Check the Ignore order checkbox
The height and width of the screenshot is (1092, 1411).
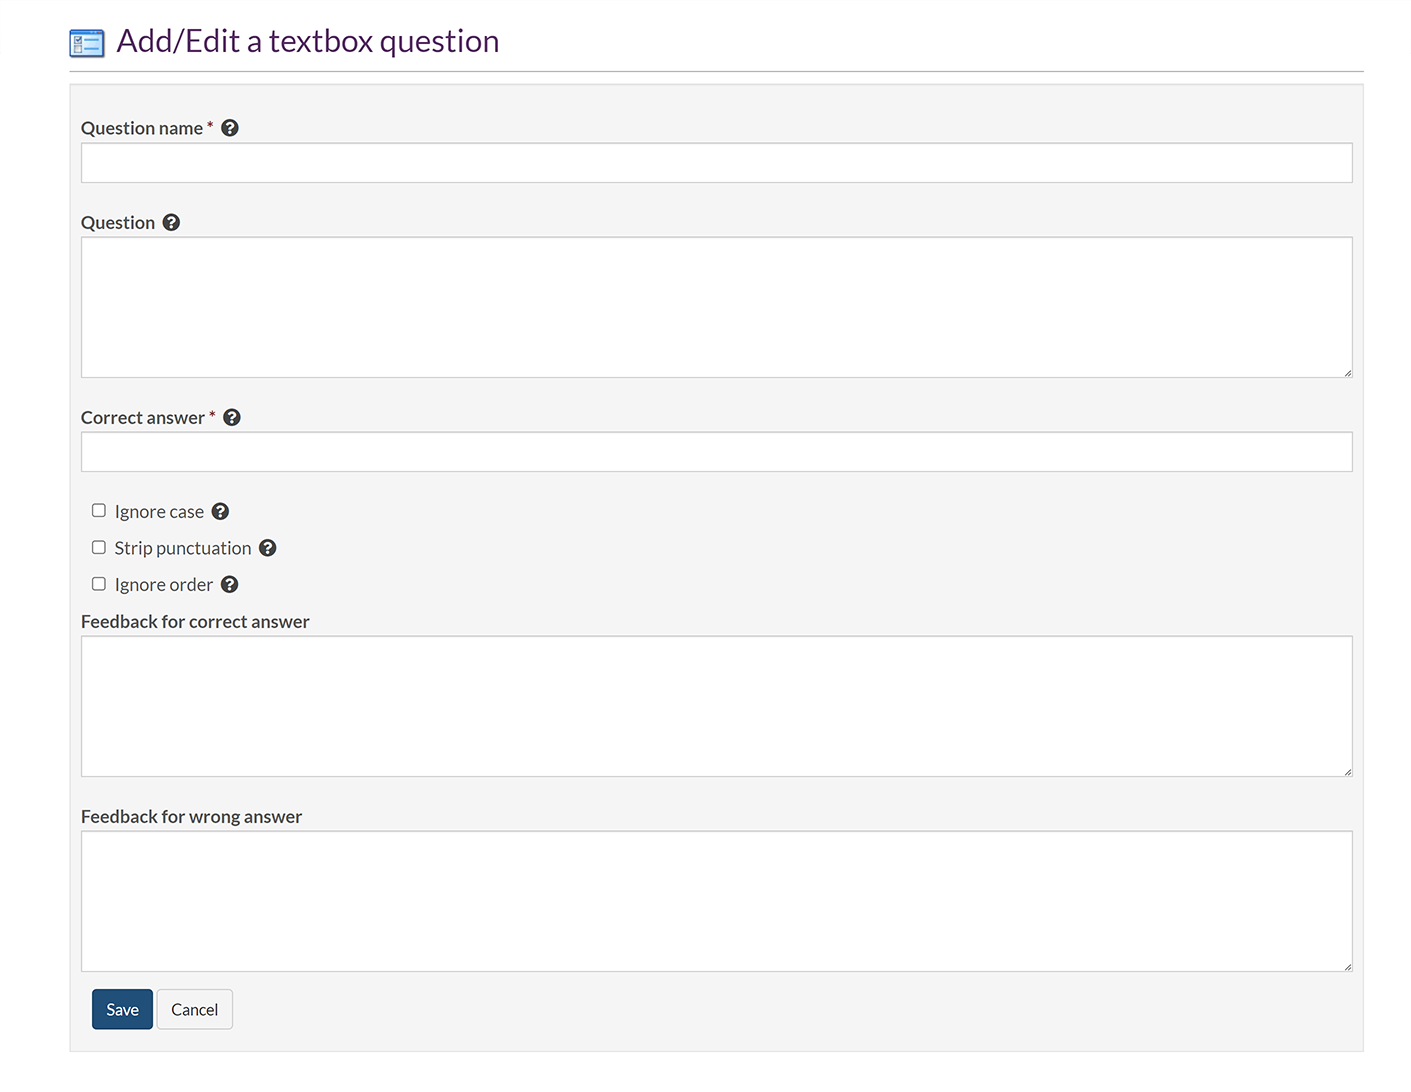pos(99,584)
